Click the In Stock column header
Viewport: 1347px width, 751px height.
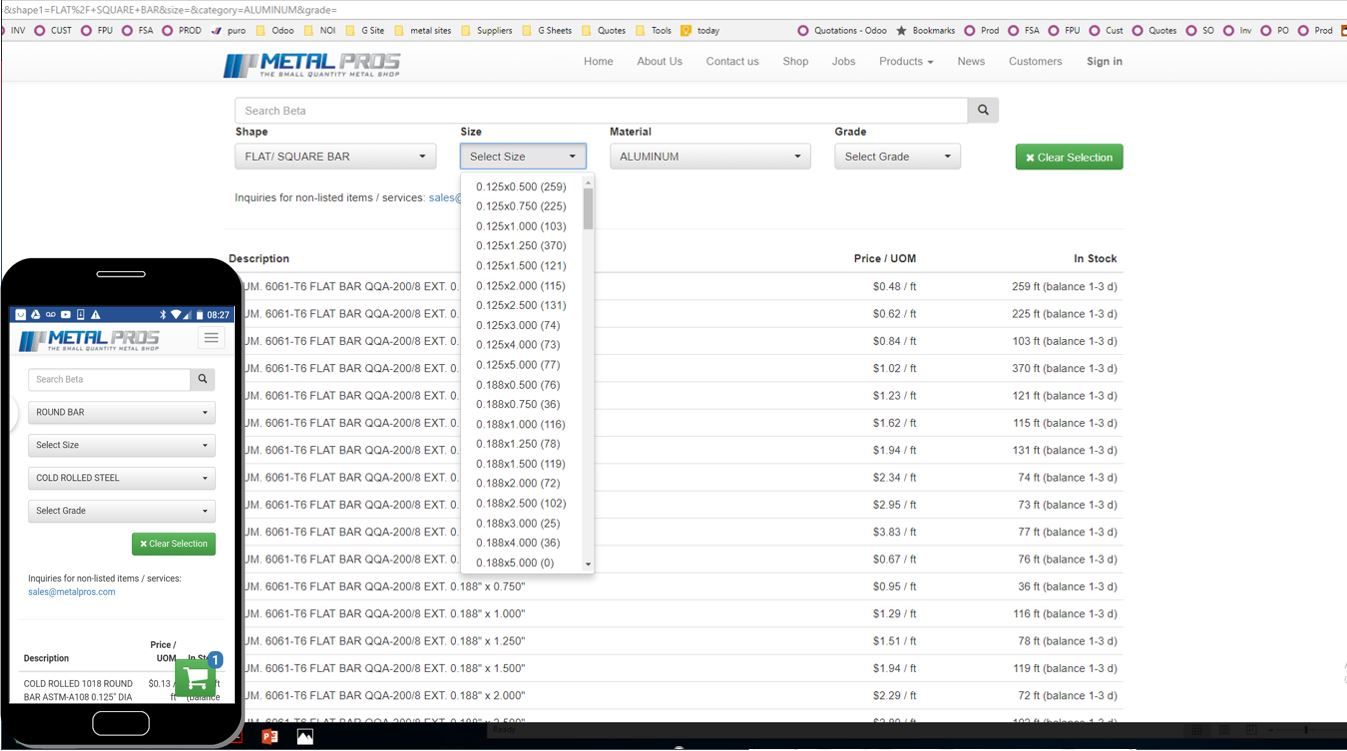click(x=1095, y=259)
